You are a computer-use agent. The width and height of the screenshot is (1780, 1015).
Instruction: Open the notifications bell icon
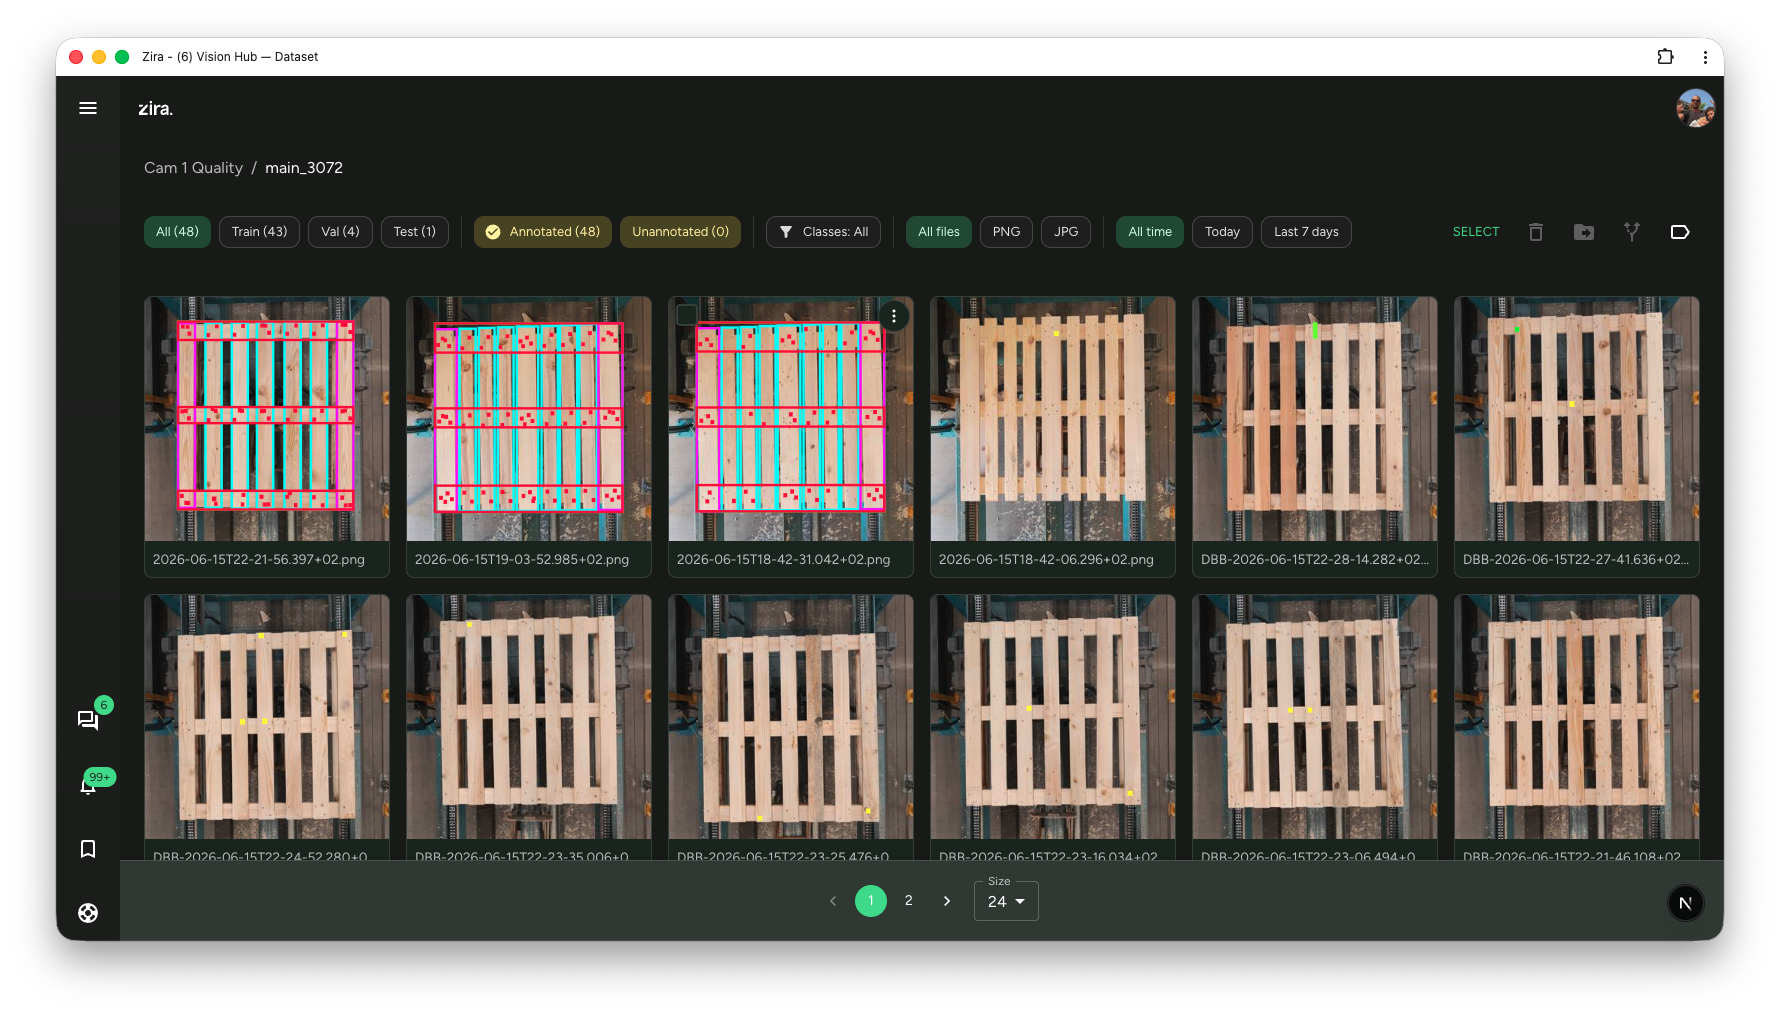(x=88, y=785)
